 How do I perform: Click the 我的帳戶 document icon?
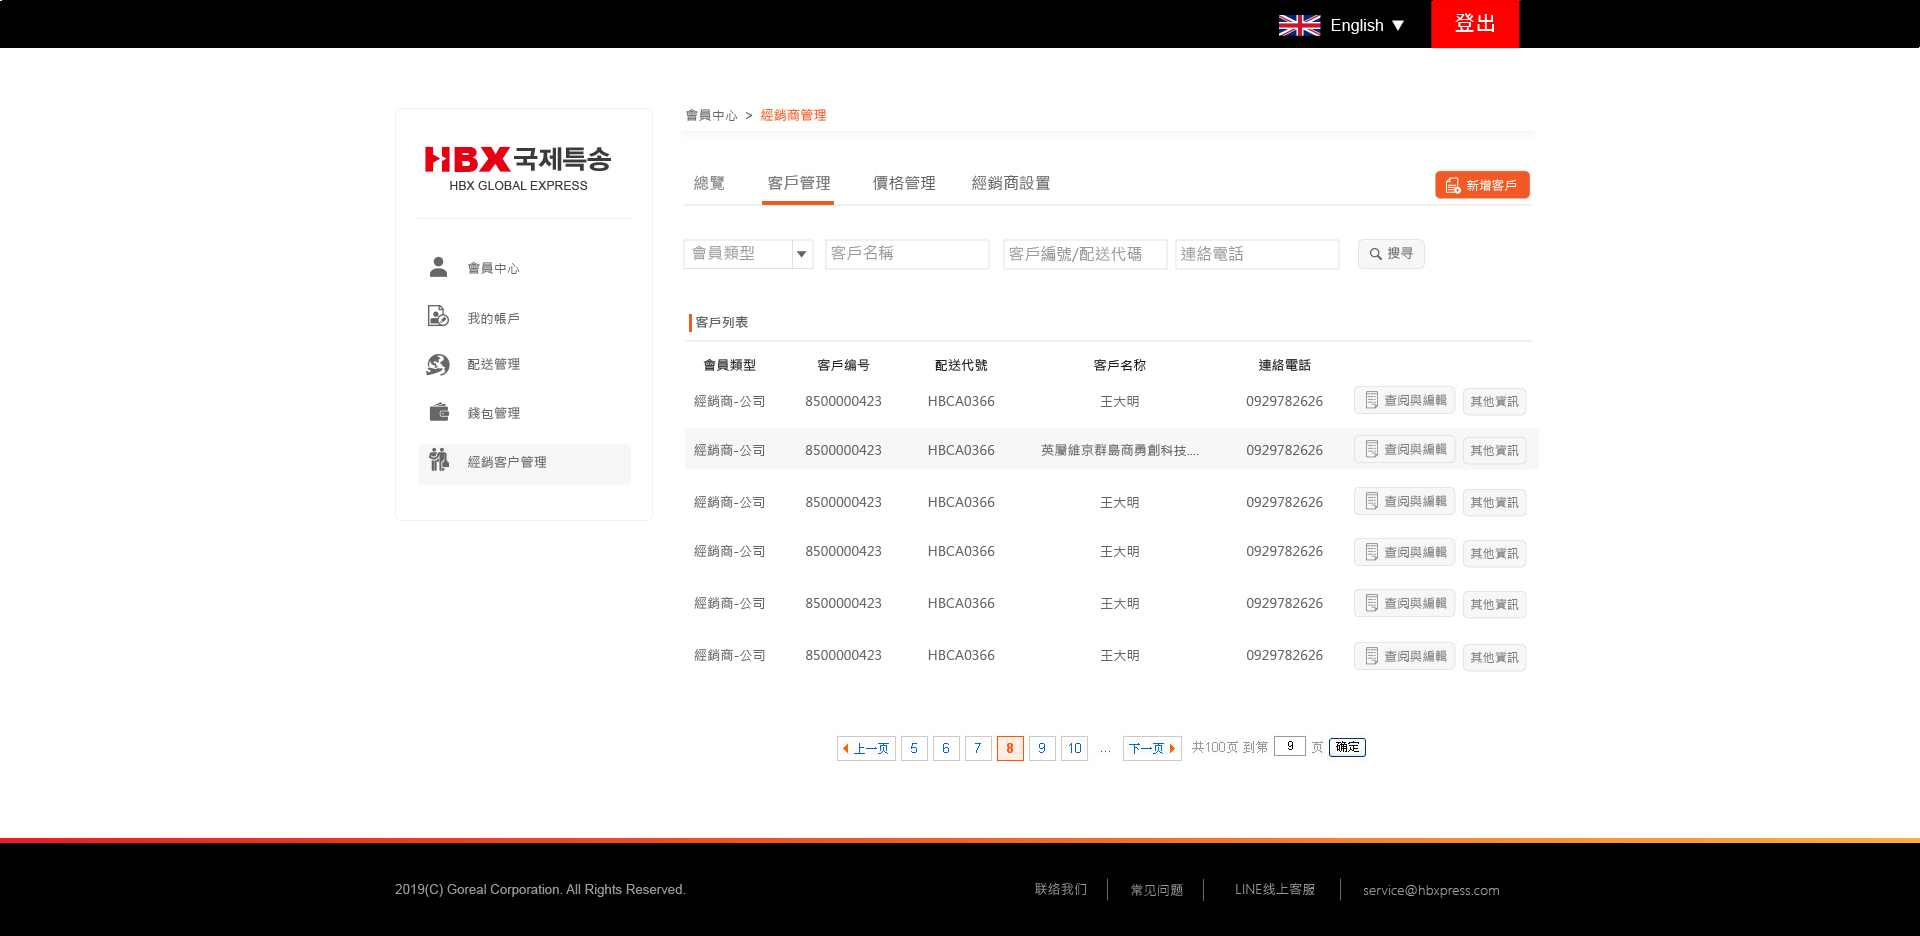tap(438, 317)
